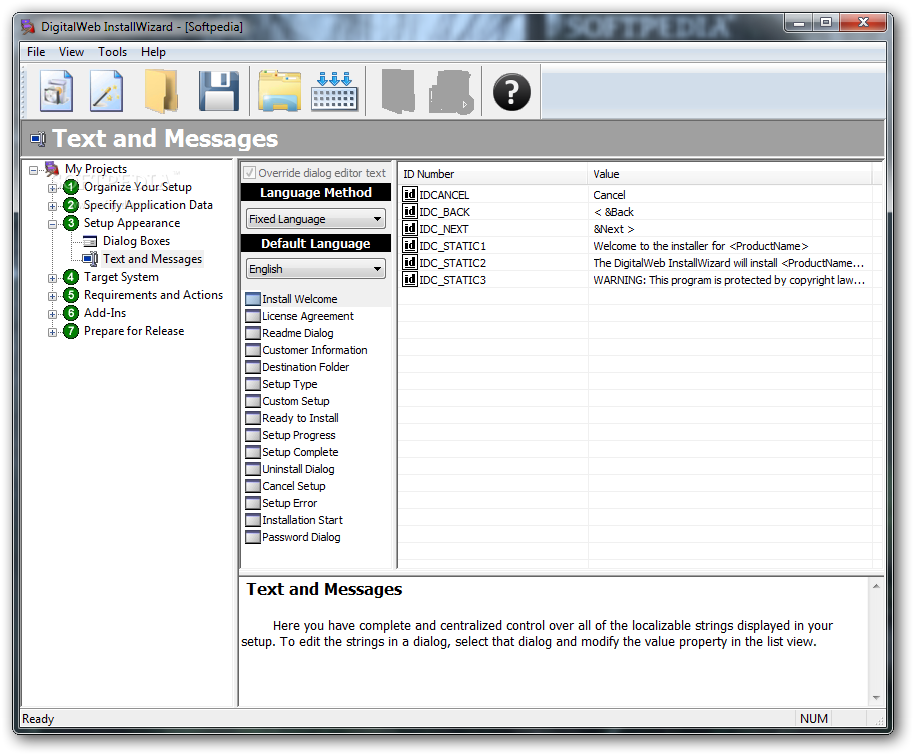914x755 pixels.
Task: Click green step 5 icon in tree
Action: (x=71, y=295)
